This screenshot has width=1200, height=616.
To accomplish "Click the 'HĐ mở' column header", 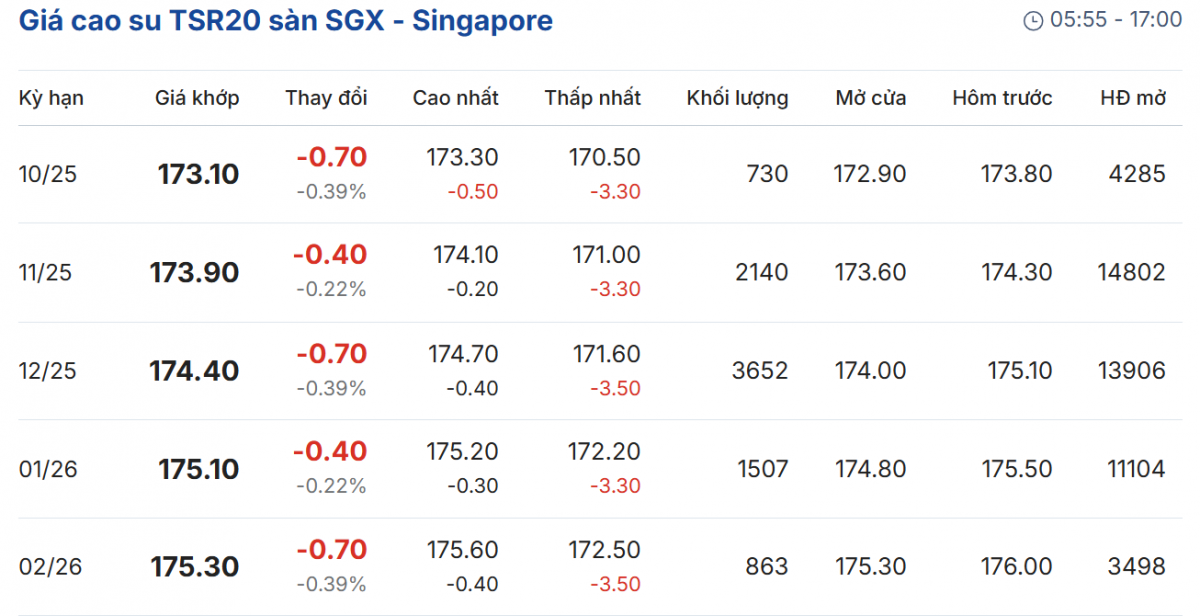I will (1133, 98).
